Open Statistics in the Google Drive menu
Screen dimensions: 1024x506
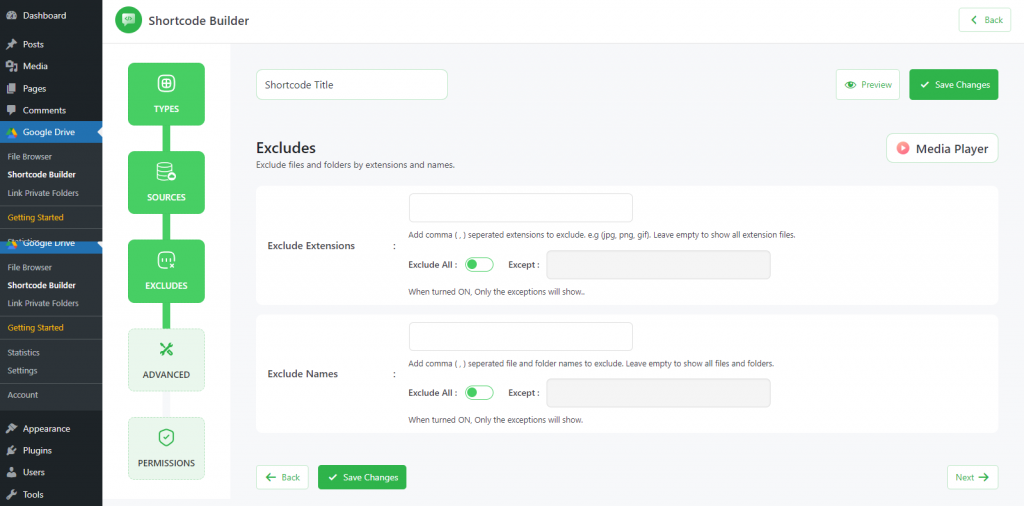[24, 353]
